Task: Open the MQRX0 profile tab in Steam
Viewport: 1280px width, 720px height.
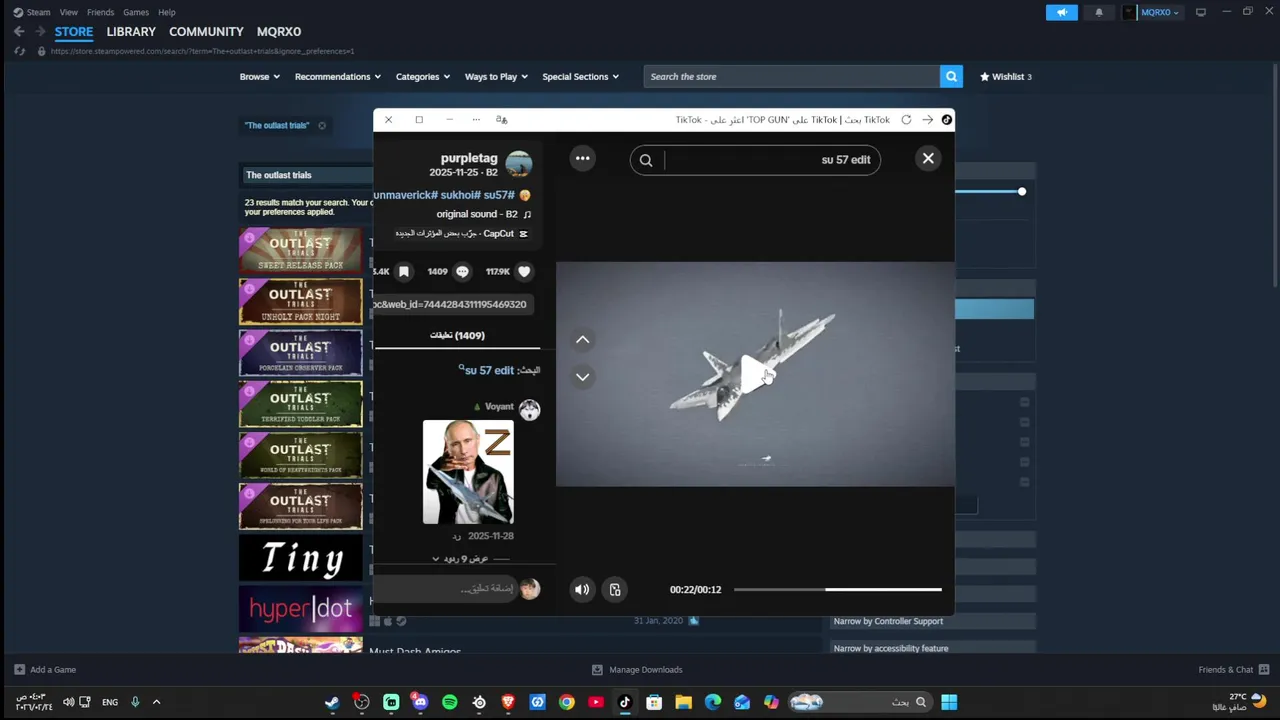Action: [279, 32]
